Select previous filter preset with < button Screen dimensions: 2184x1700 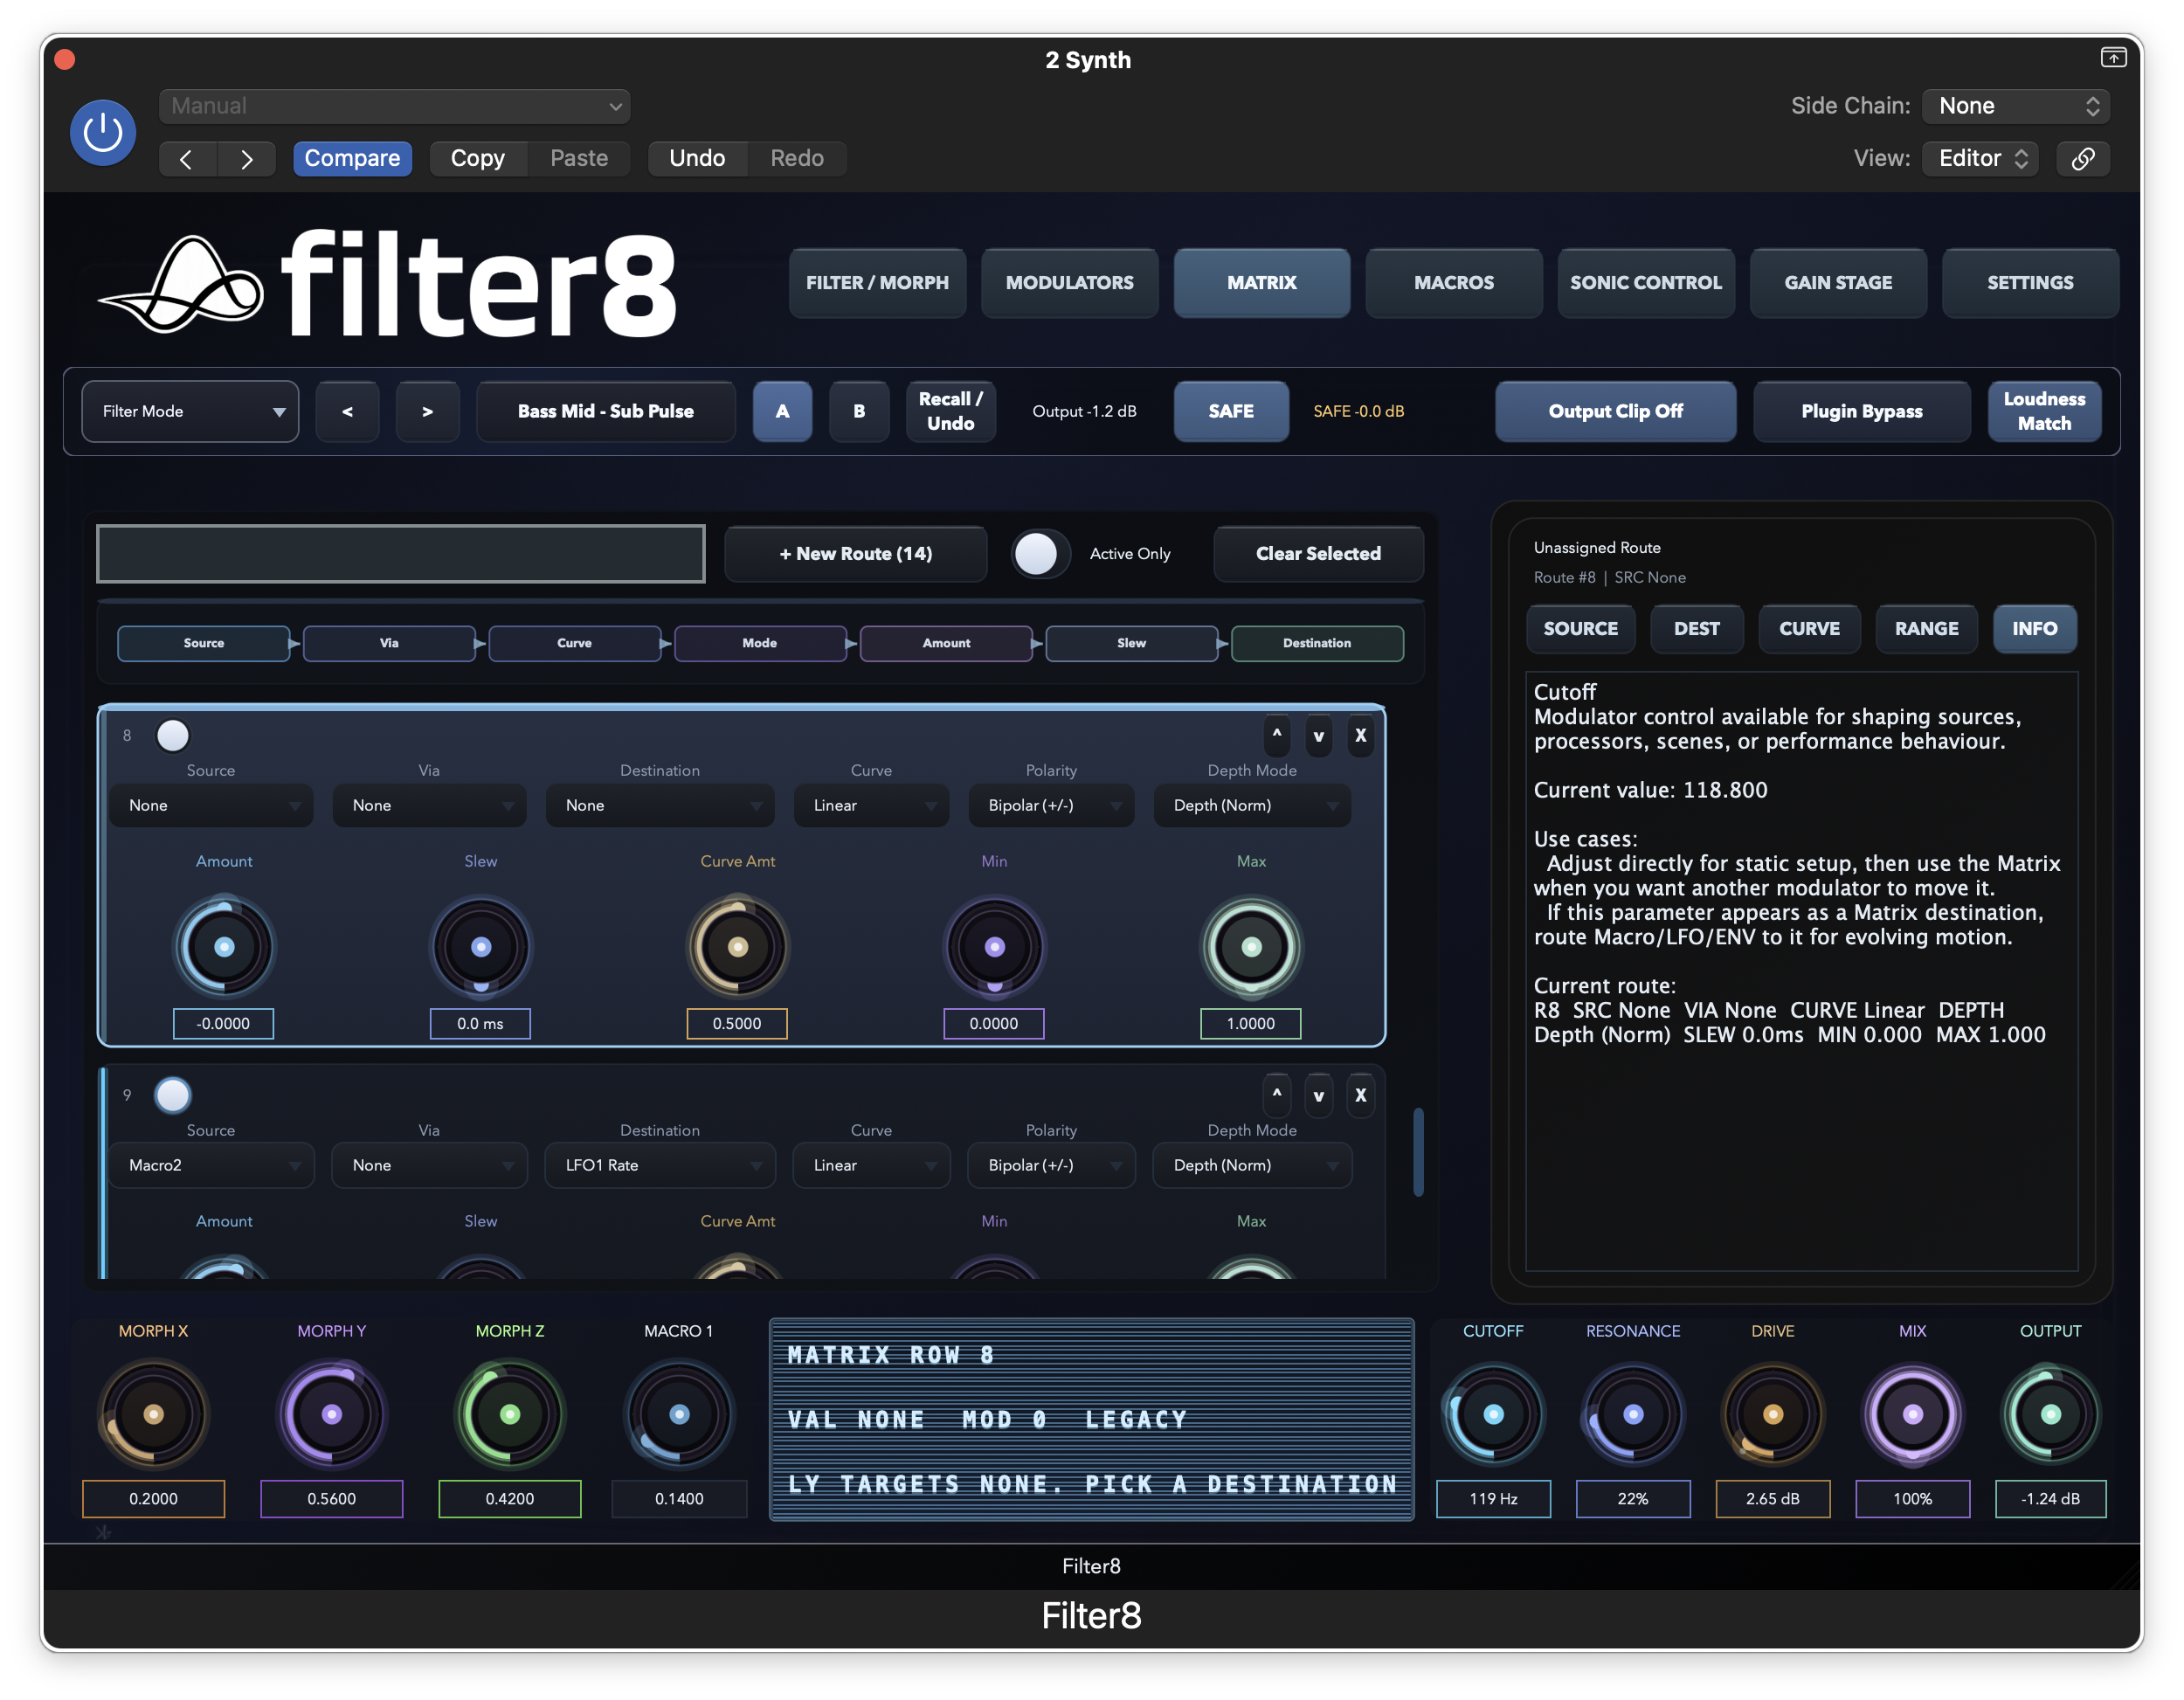pos(347,412)
